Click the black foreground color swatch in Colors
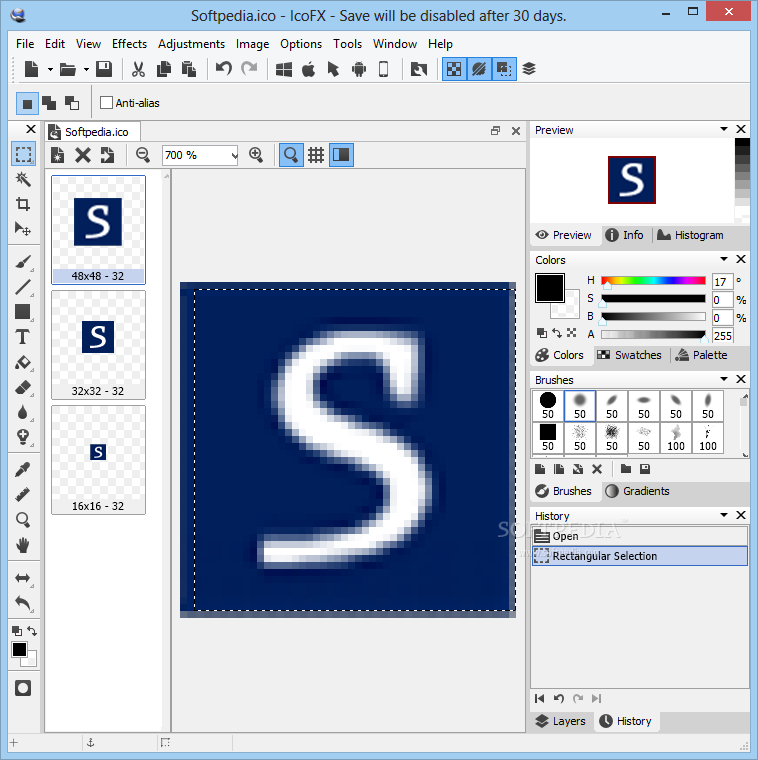 (x=550, y=287)
